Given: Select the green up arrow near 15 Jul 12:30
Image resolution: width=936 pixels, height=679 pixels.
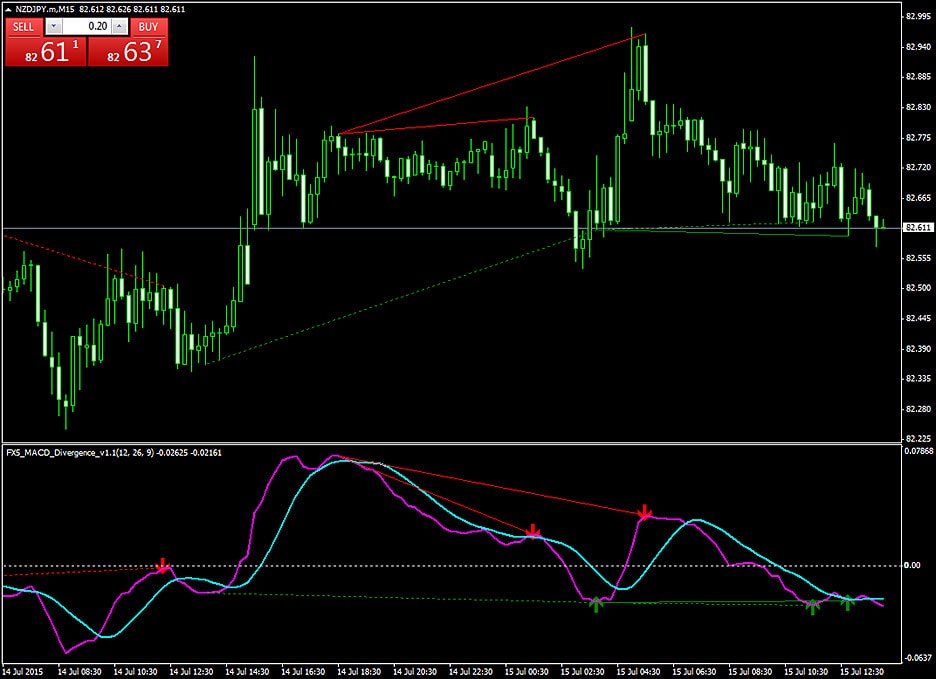Looking at the screenshot, I should [x=848, y=603].
